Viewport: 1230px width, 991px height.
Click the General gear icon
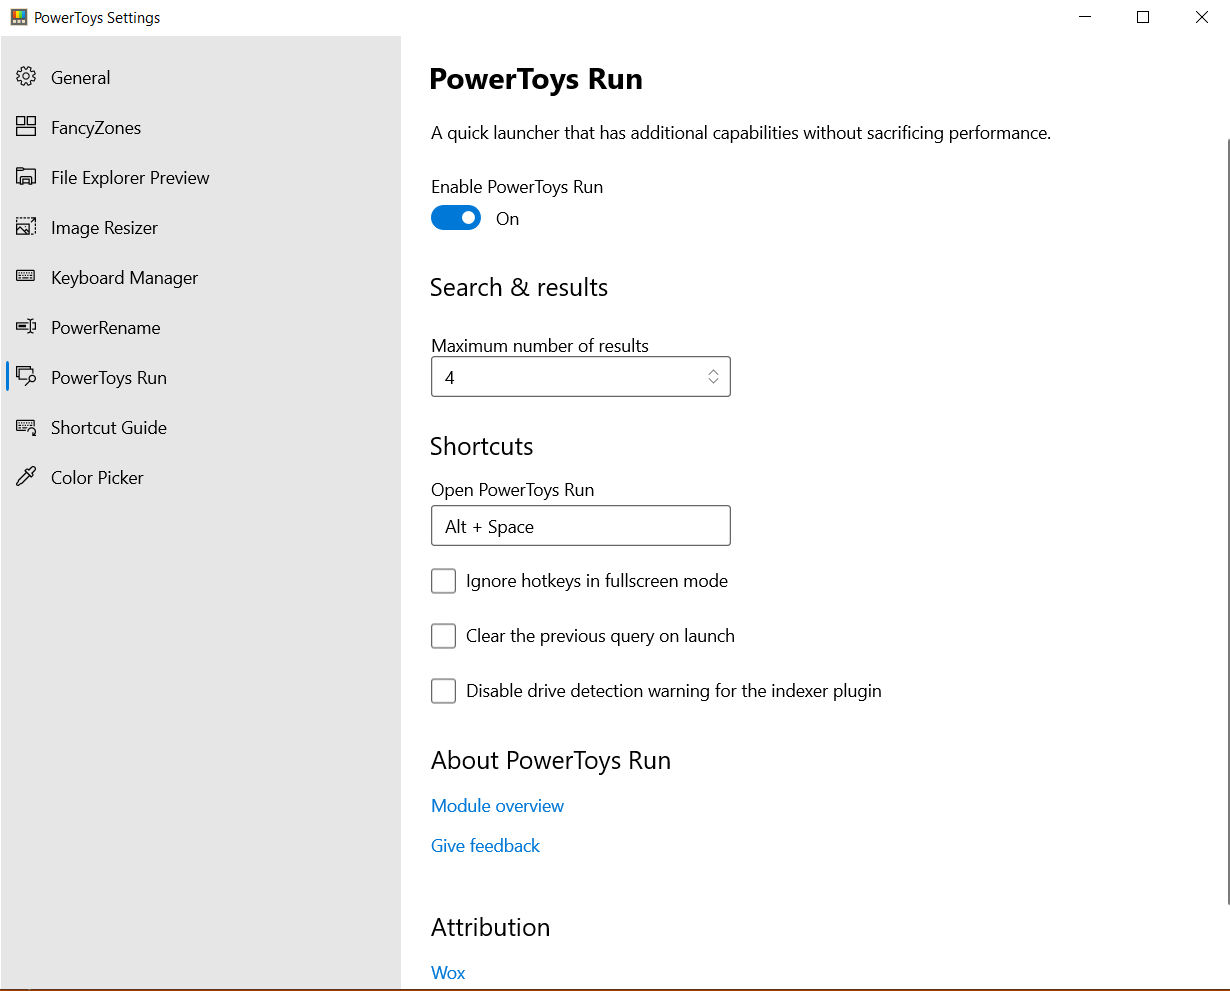click(26, 77)
